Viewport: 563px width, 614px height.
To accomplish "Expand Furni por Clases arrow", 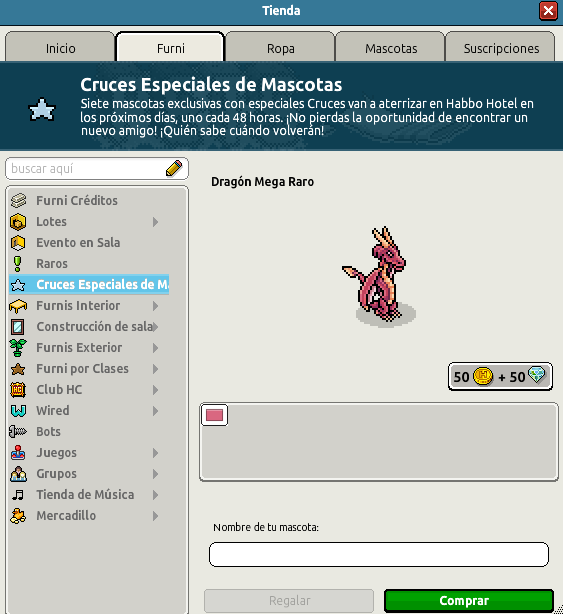I will (x=155, y=369).
